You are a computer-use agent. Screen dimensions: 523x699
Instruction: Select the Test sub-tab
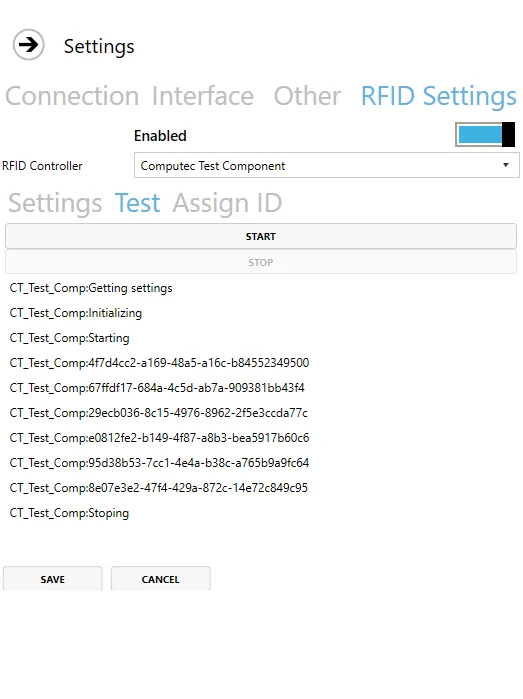(x=137, y=203)
